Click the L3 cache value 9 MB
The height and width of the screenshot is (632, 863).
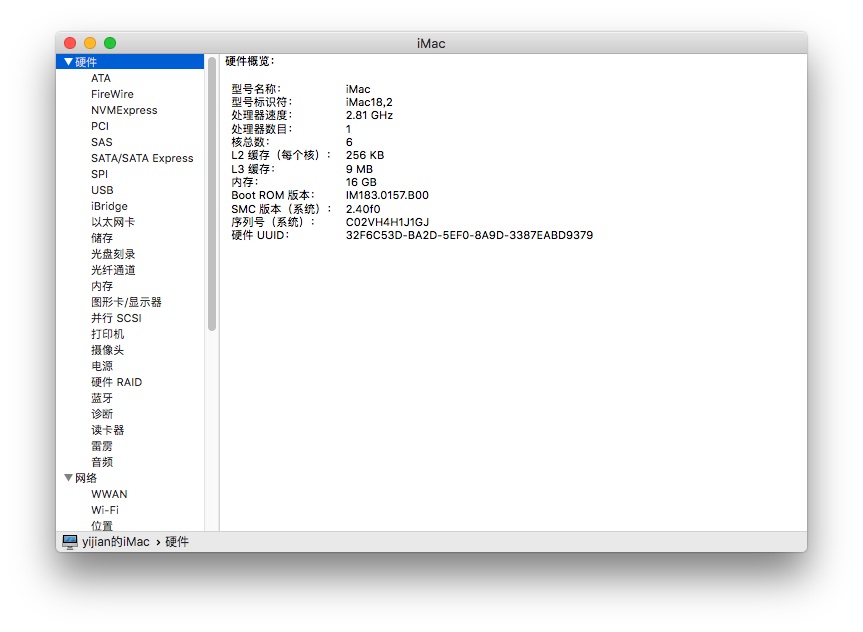pyautogui.click(x=359, y=168)
